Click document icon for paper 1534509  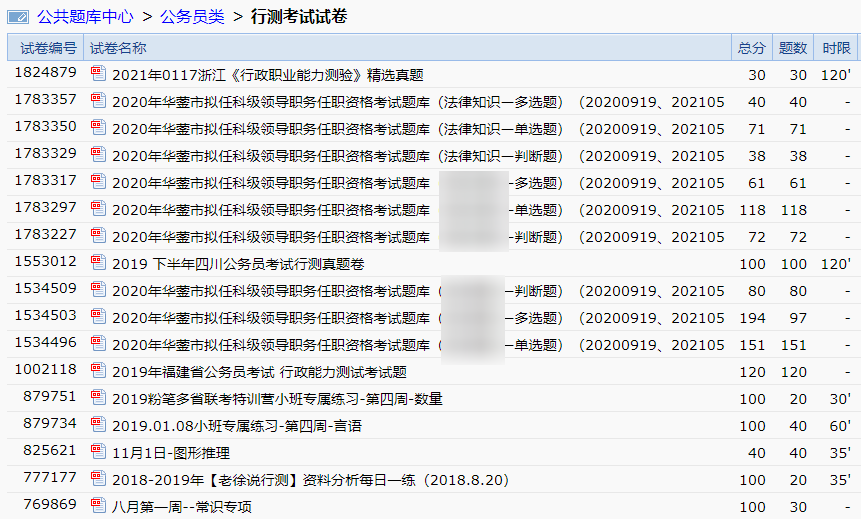coord(98,289)
